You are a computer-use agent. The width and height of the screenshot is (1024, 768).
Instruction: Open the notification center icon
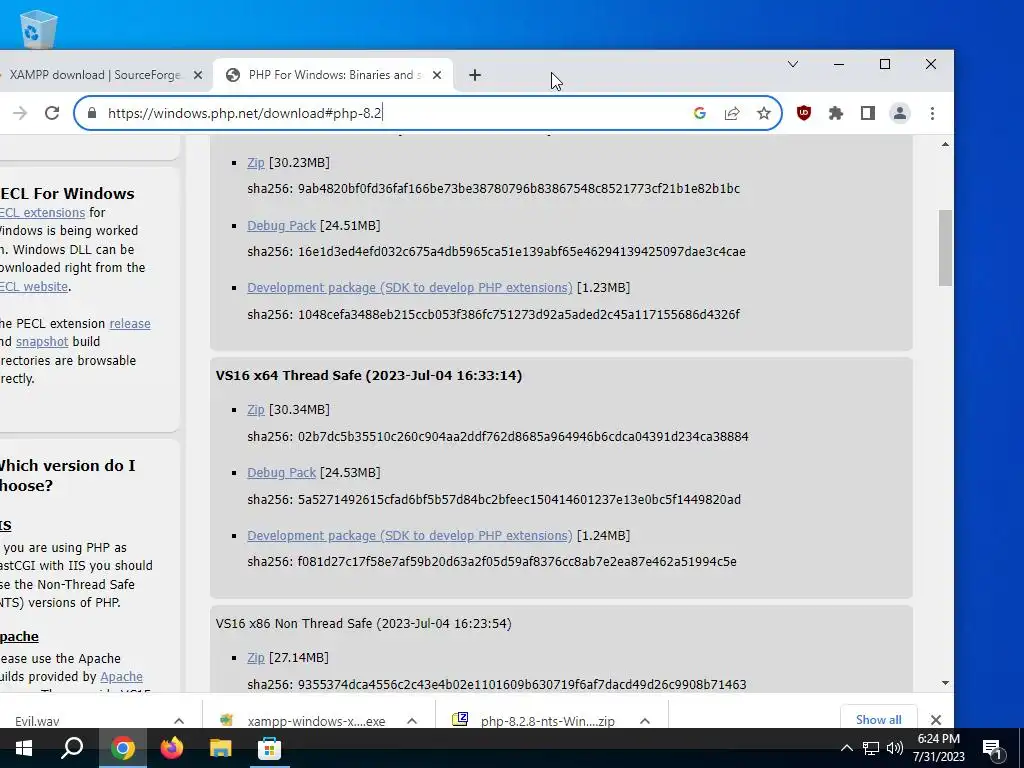click(992, 748)
